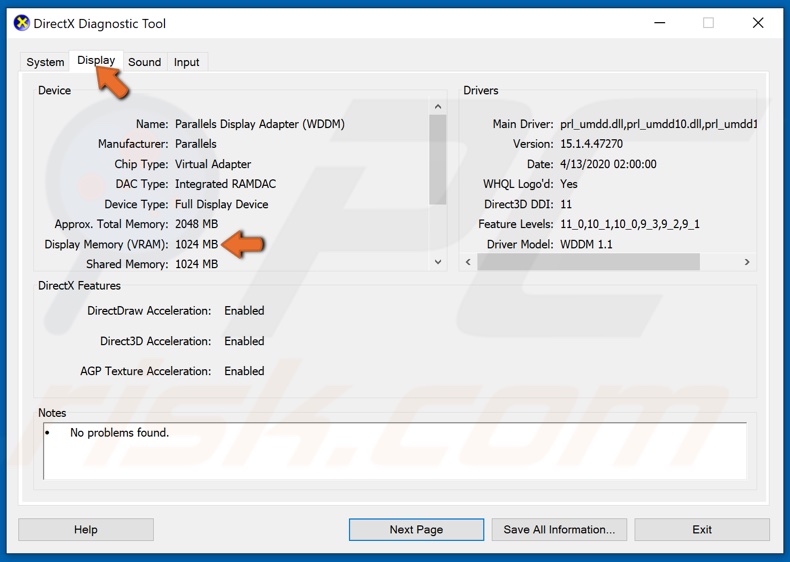This screenshot has height=562, width=790.
Task: Click the 'Full Display Device' value
Action: pos(221,204)
